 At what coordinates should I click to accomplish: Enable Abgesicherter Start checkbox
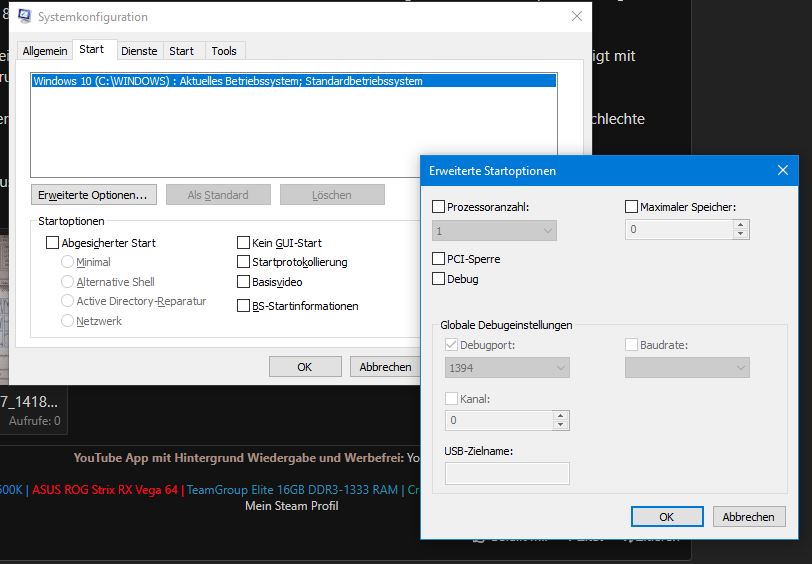coord(52,243)
